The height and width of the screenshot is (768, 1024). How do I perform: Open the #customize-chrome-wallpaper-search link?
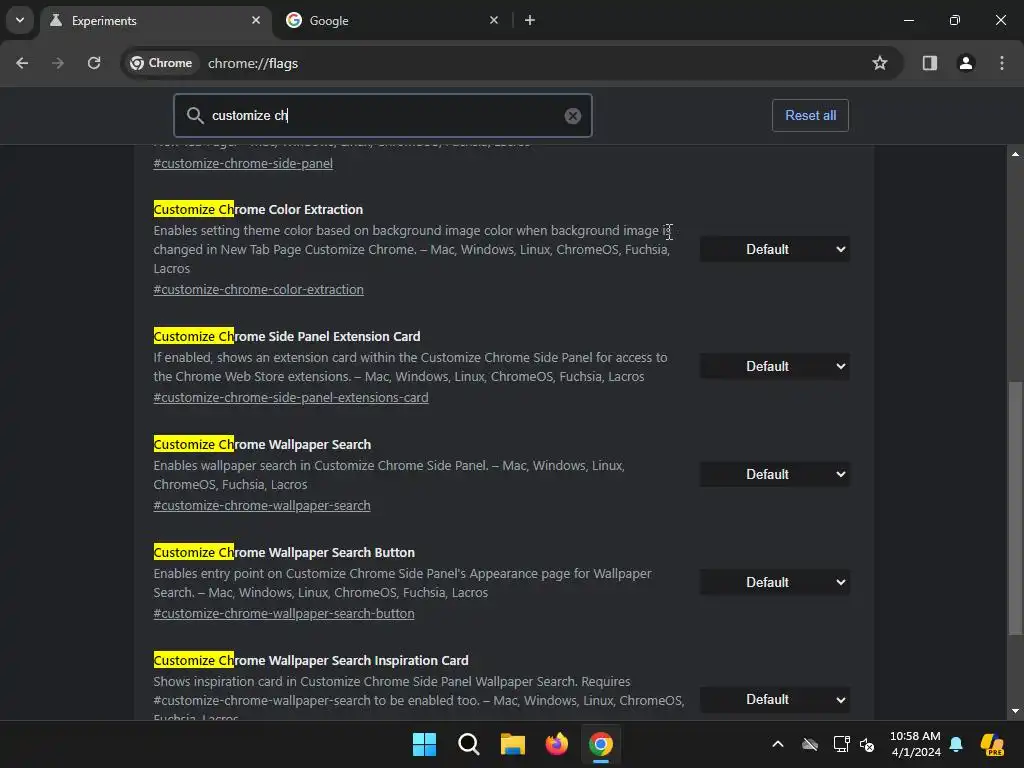262,505
